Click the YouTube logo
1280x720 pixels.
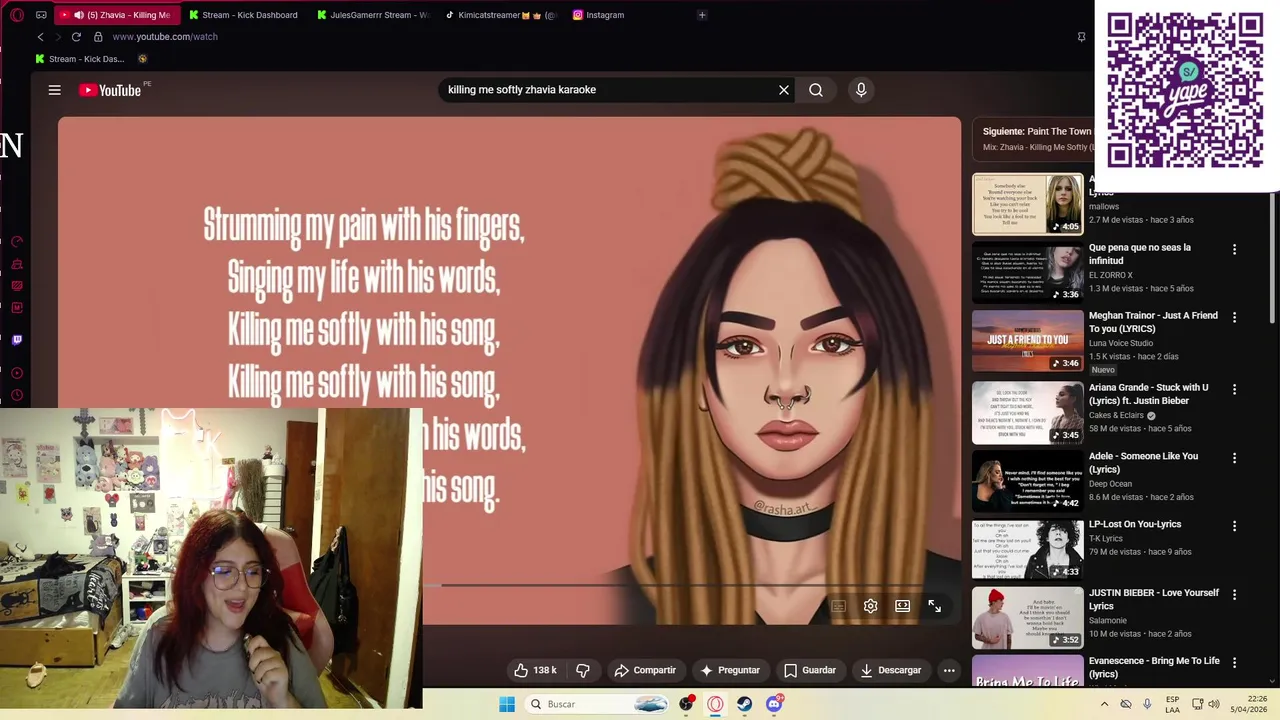tap(110, 90)
